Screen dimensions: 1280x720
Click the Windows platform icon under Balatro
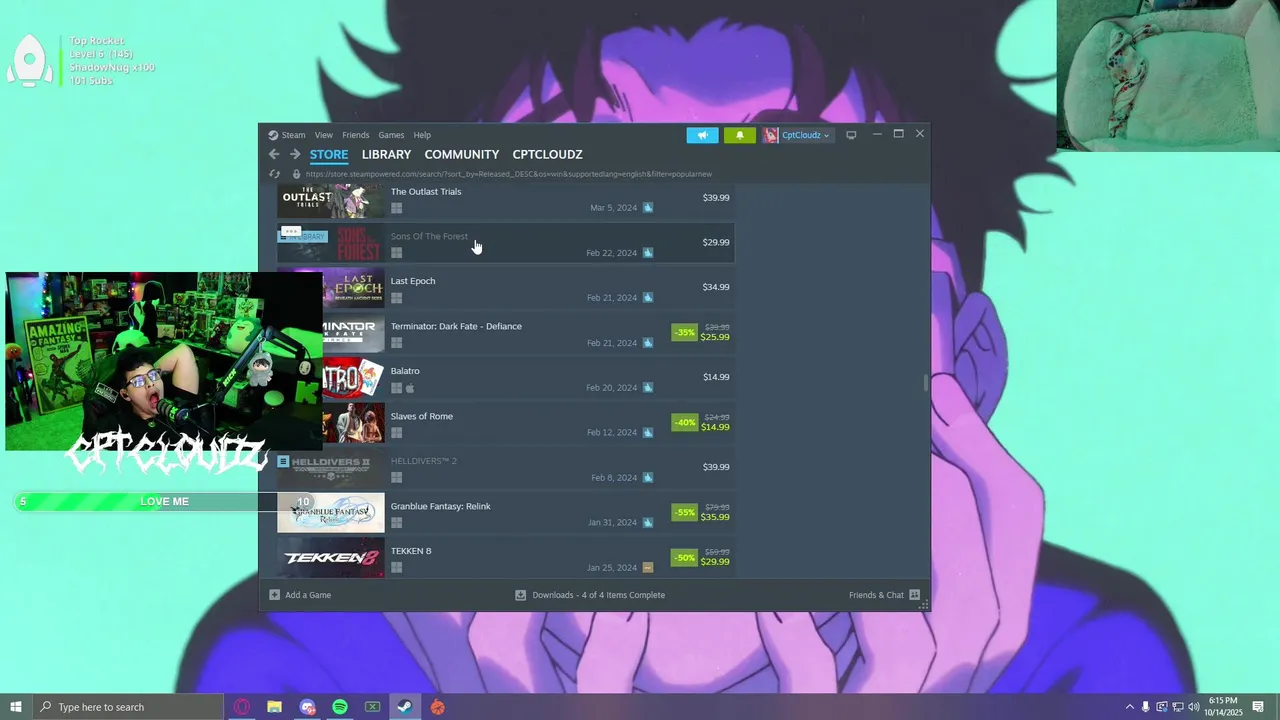click(x=396, y=388)
